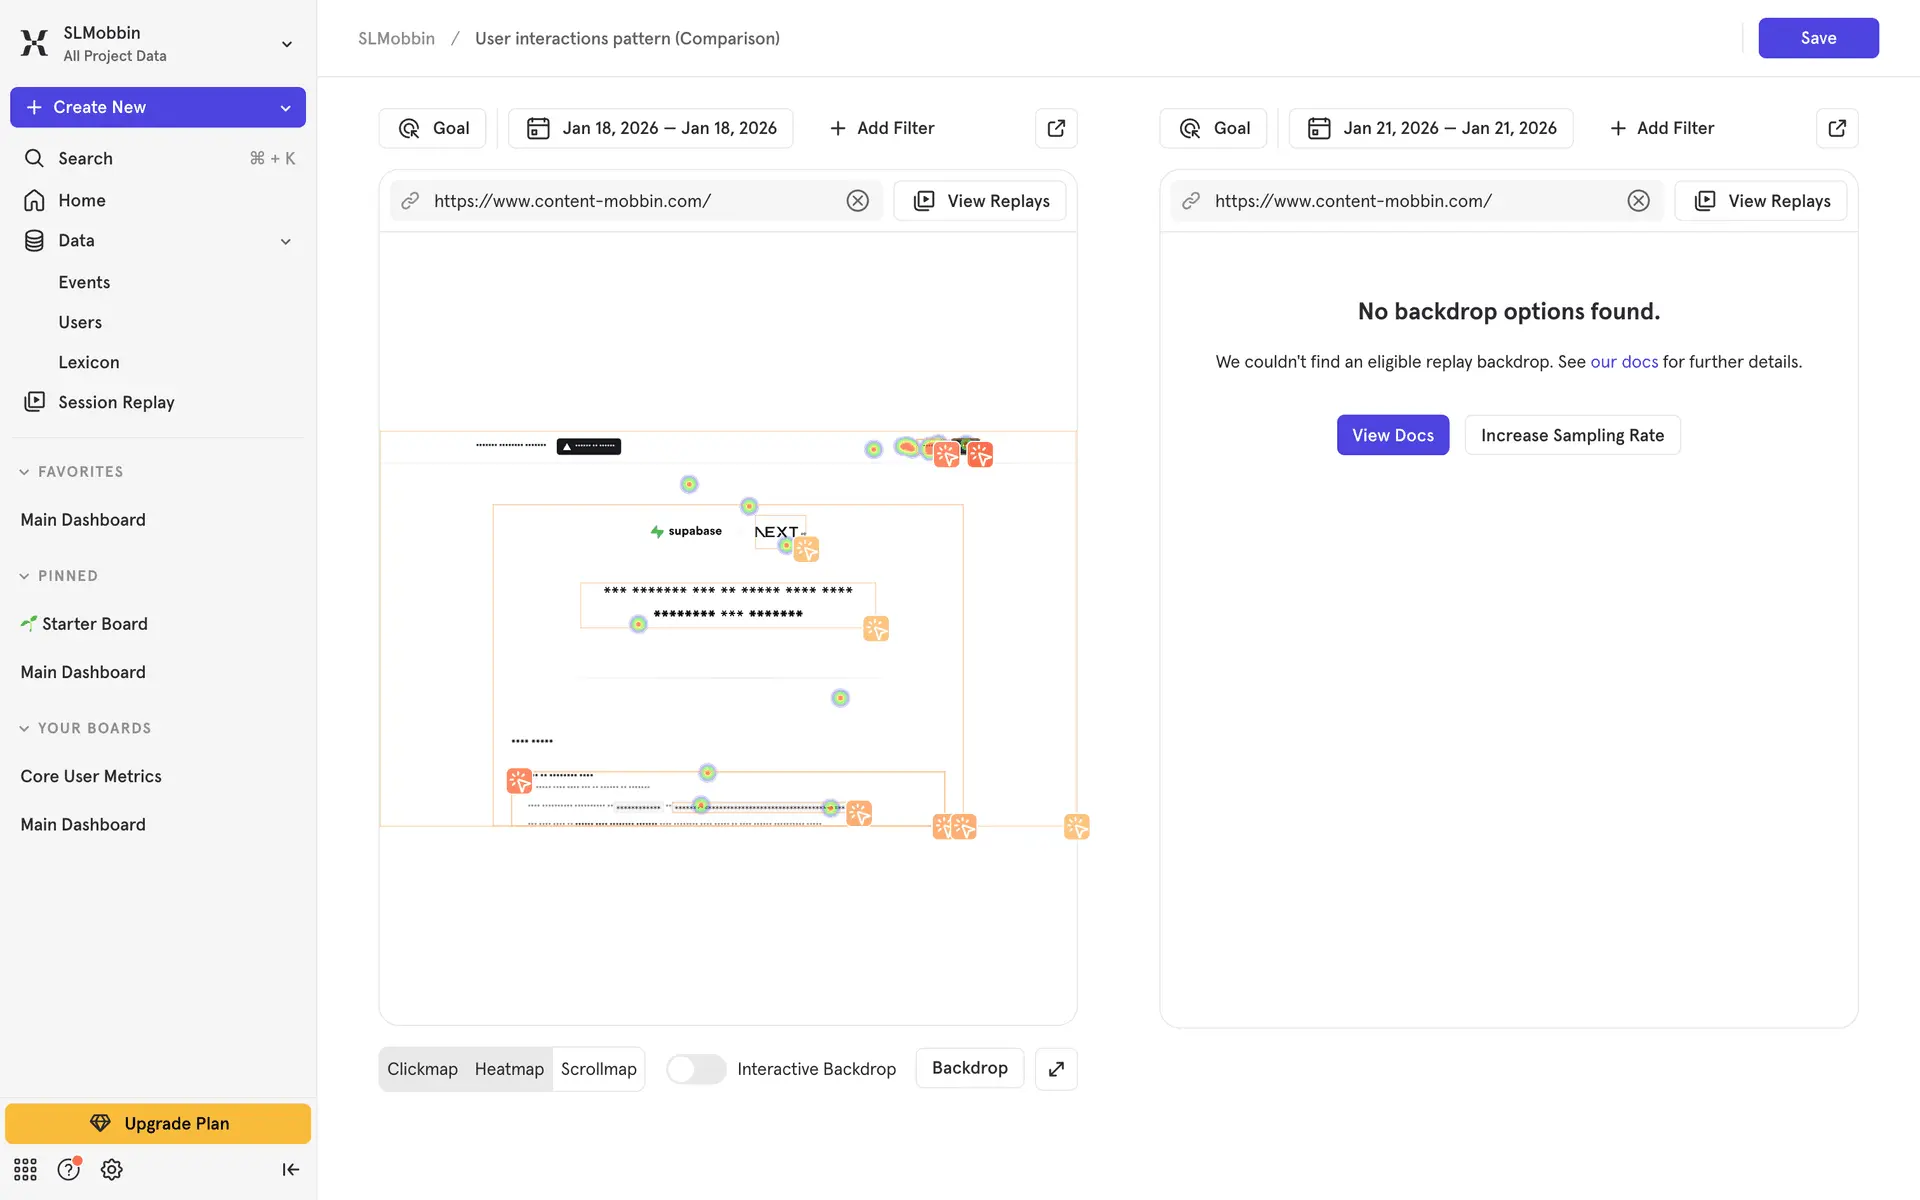Toggle Interactive Backdrop switch

[696, 1069]
